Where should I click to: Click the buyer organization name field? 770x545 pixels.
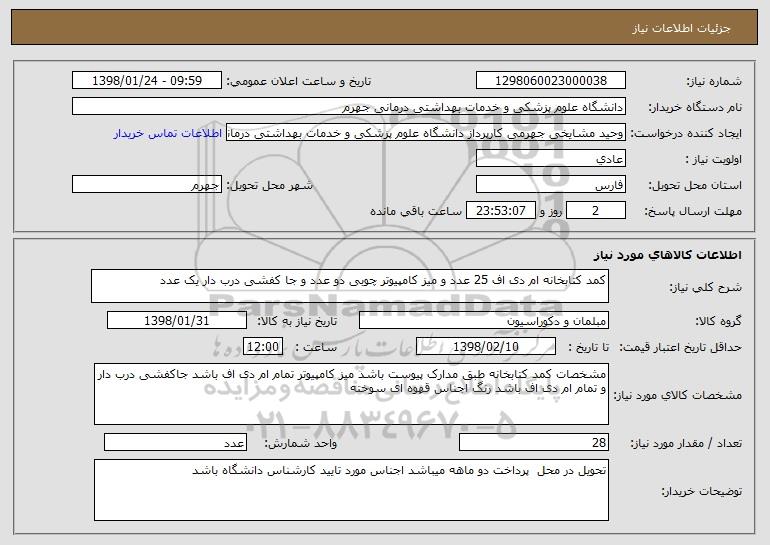point(349,107)
